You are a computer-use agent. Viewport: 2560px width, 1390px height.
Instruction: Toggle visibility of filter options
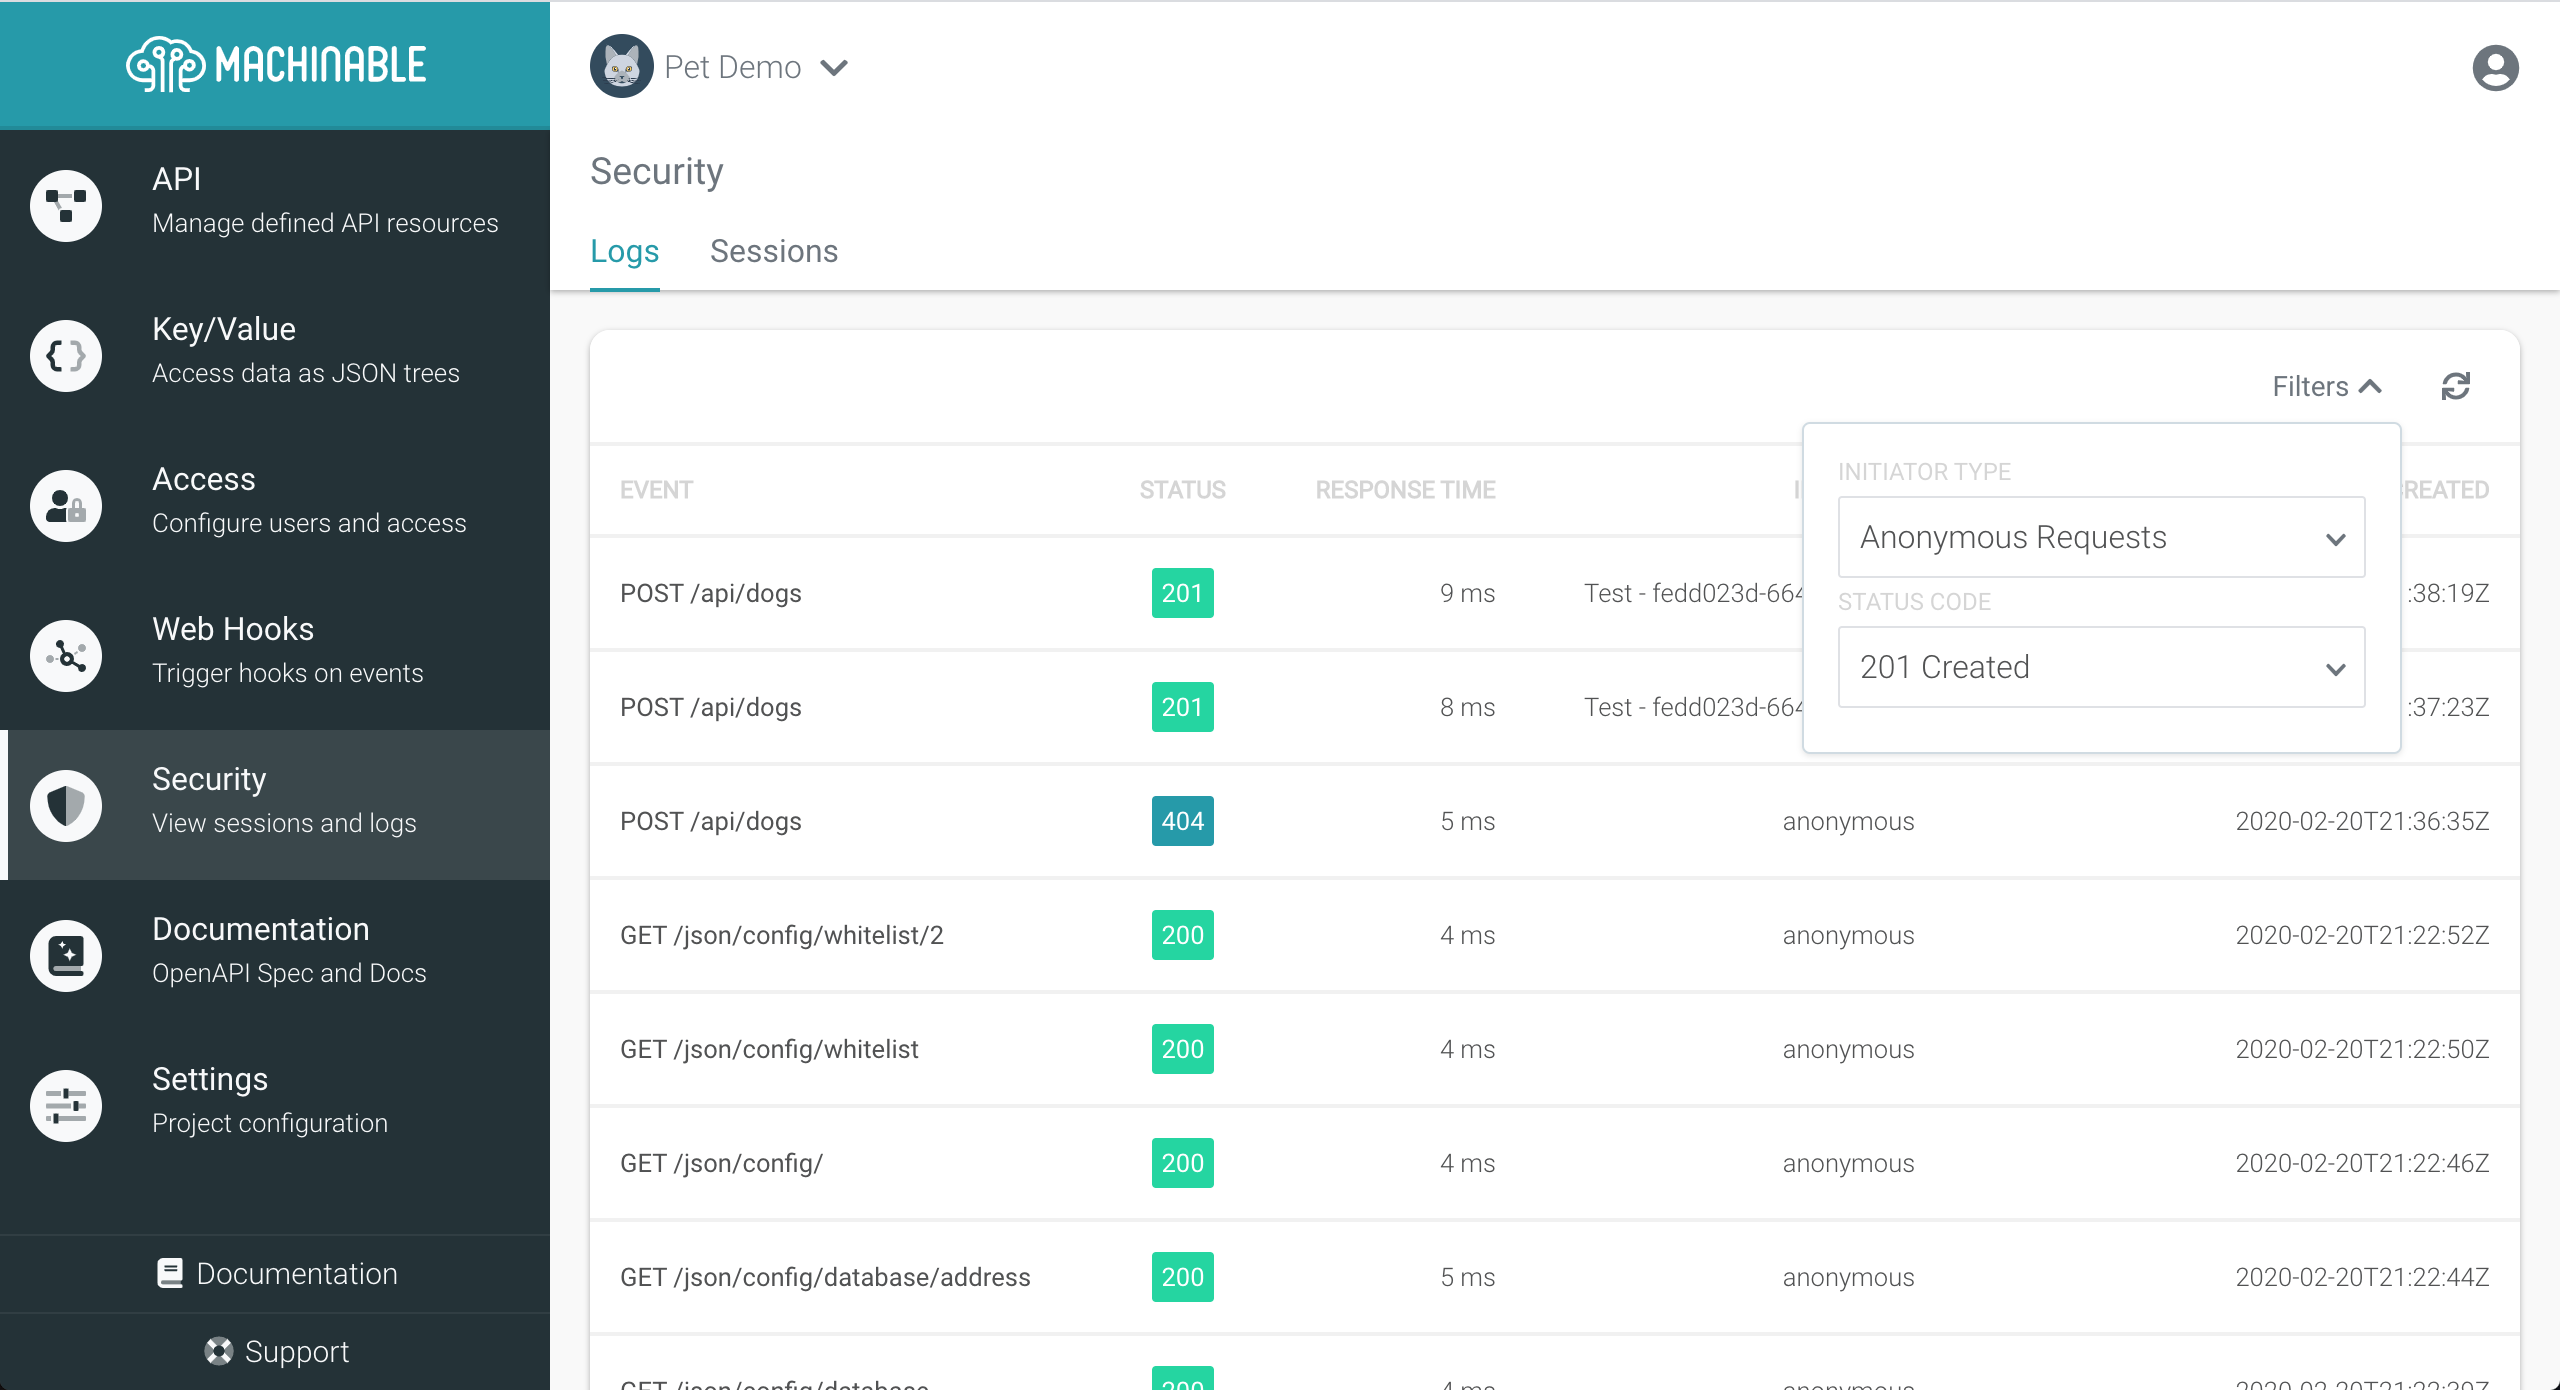[2324, 385]
